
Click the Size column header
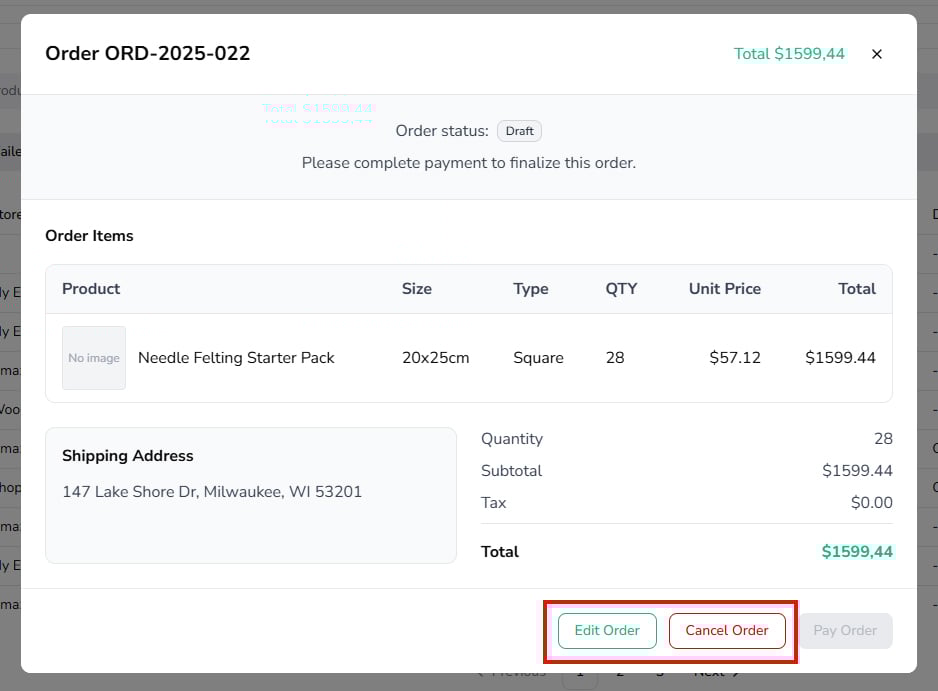pos(417,289)
